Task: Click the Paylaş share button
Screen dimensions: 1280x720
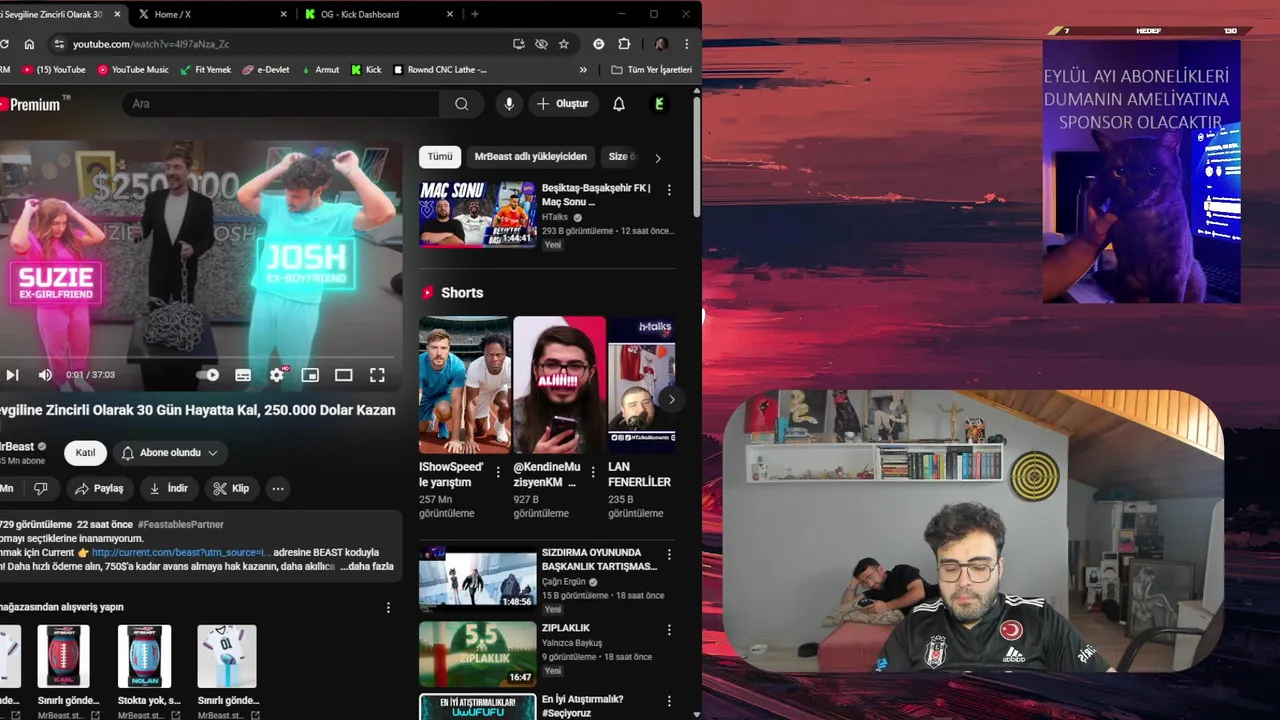Action: 100,489
